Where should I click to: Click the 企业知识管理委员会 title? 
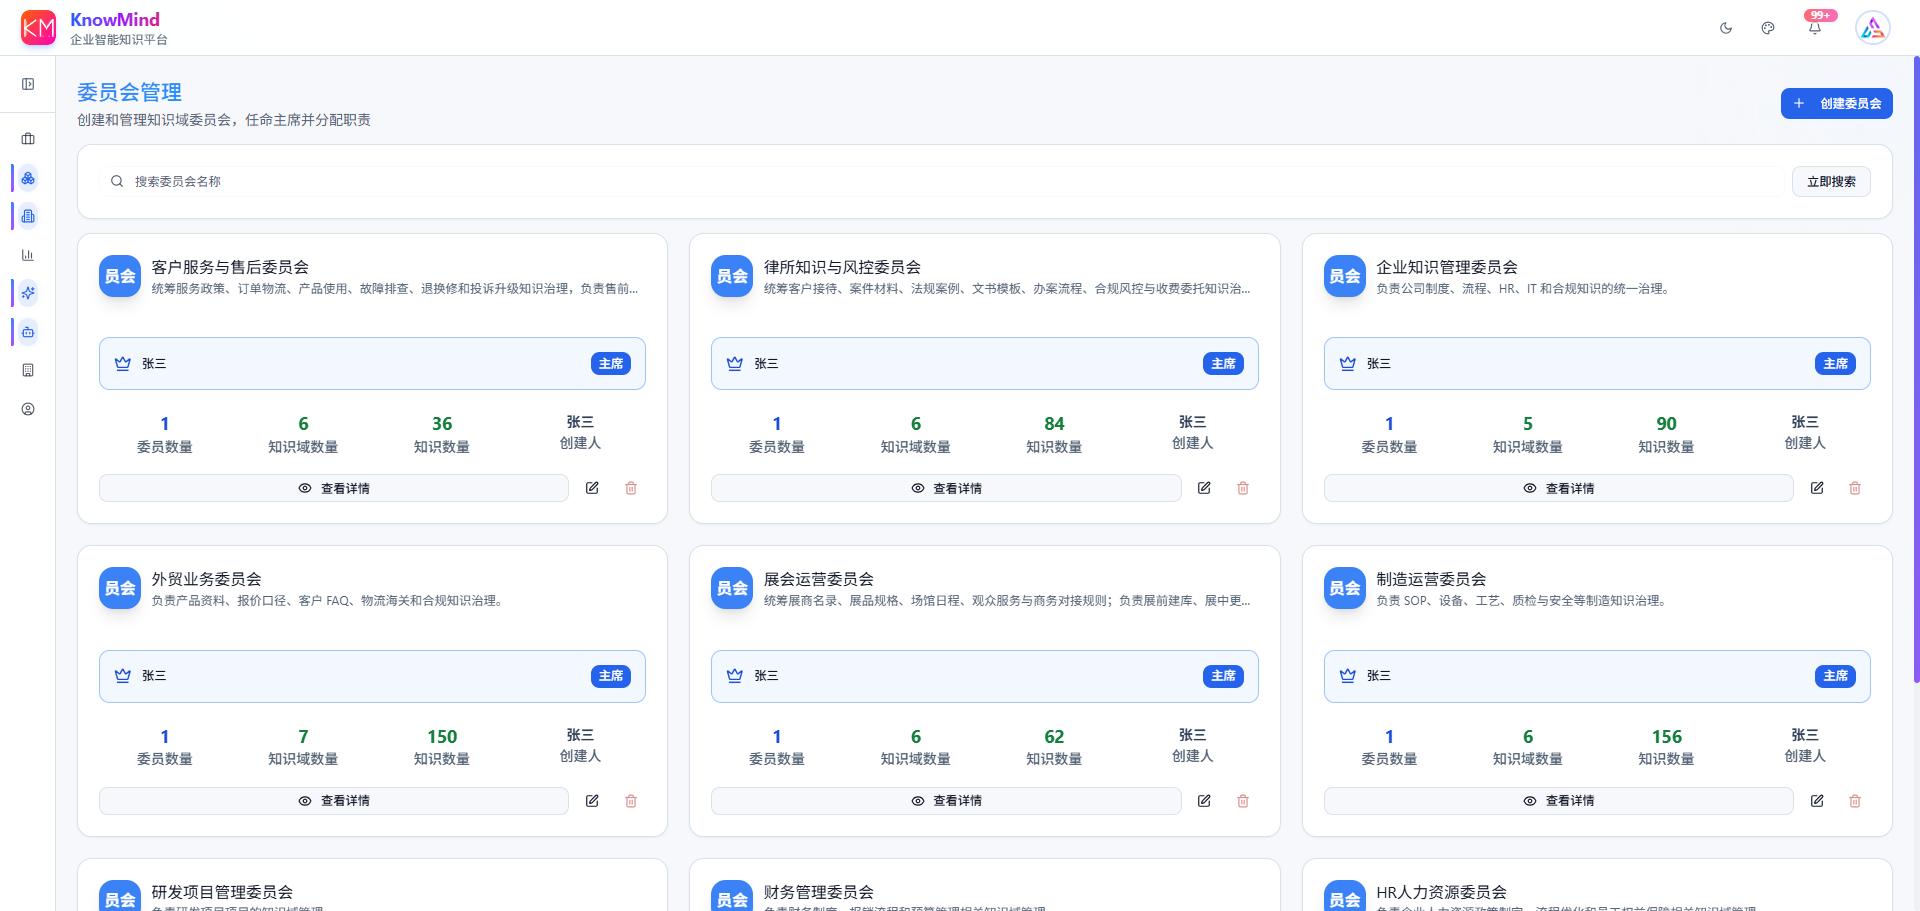1447,267
